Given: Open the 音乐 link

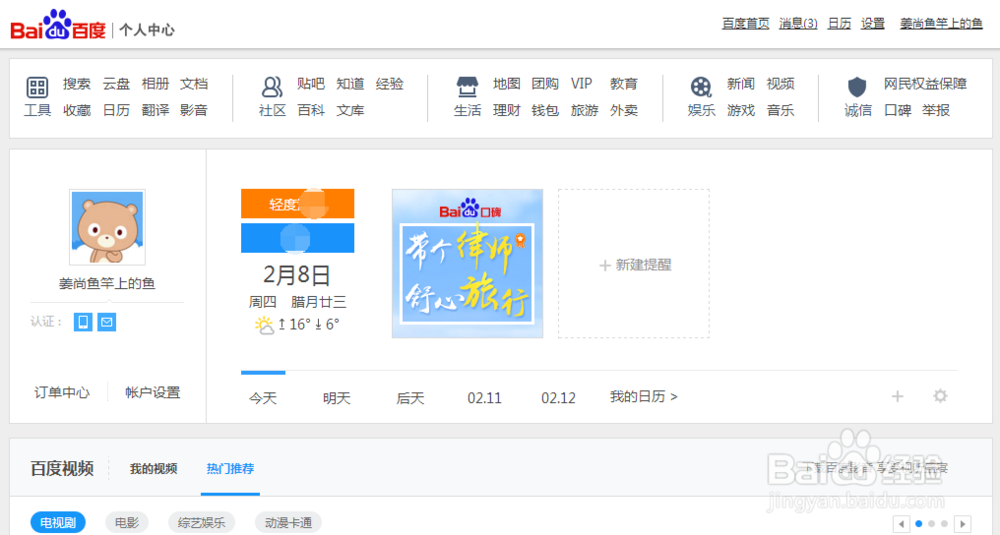Looking at the screenshot, I should pos(780,110).
